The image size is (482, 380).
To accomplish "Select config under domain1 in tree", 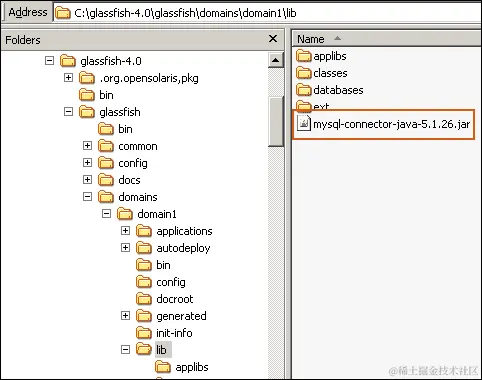I will [171, 282].
